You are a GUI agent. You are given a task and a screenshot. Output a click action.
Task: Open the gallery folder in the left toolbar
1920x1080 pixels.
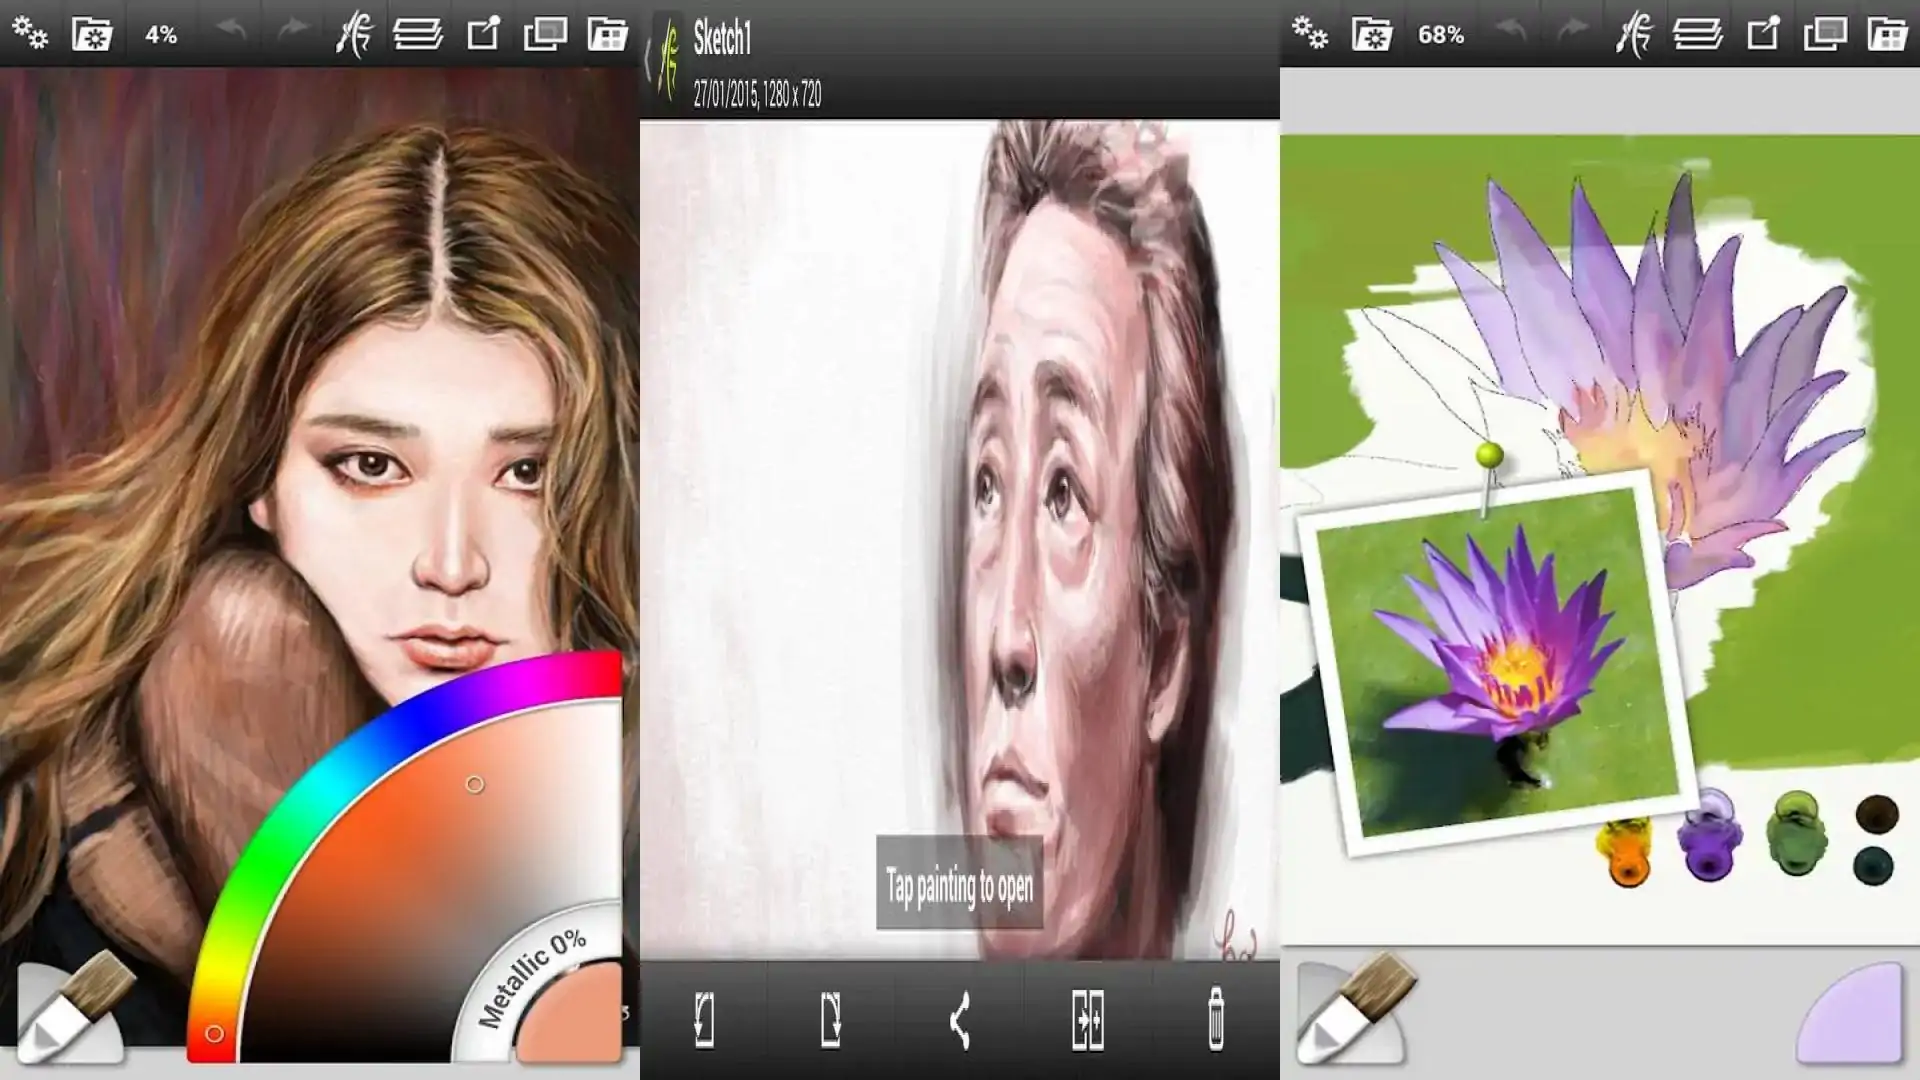(92, 32)
